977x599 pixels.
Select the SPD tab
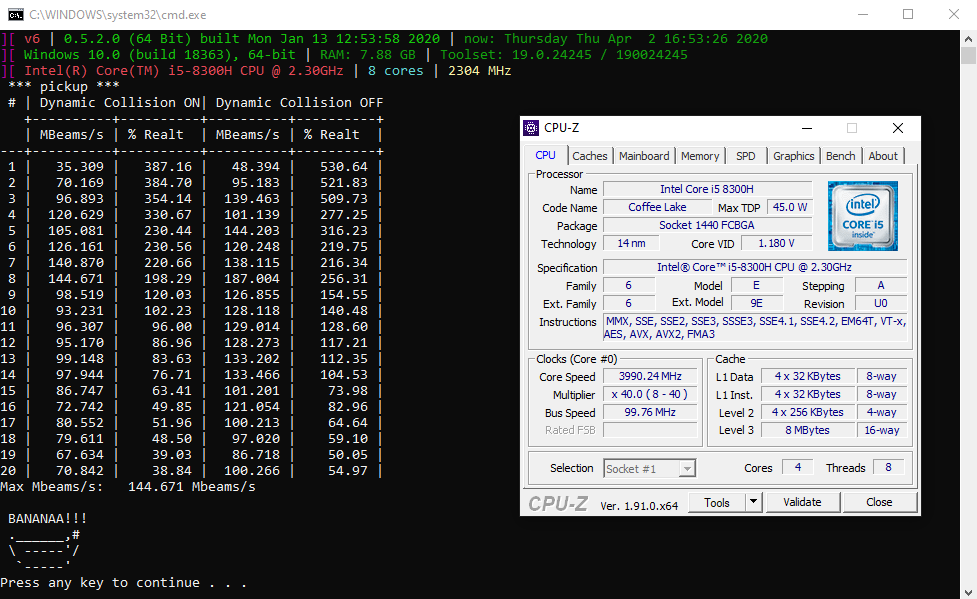coord(745,156)
